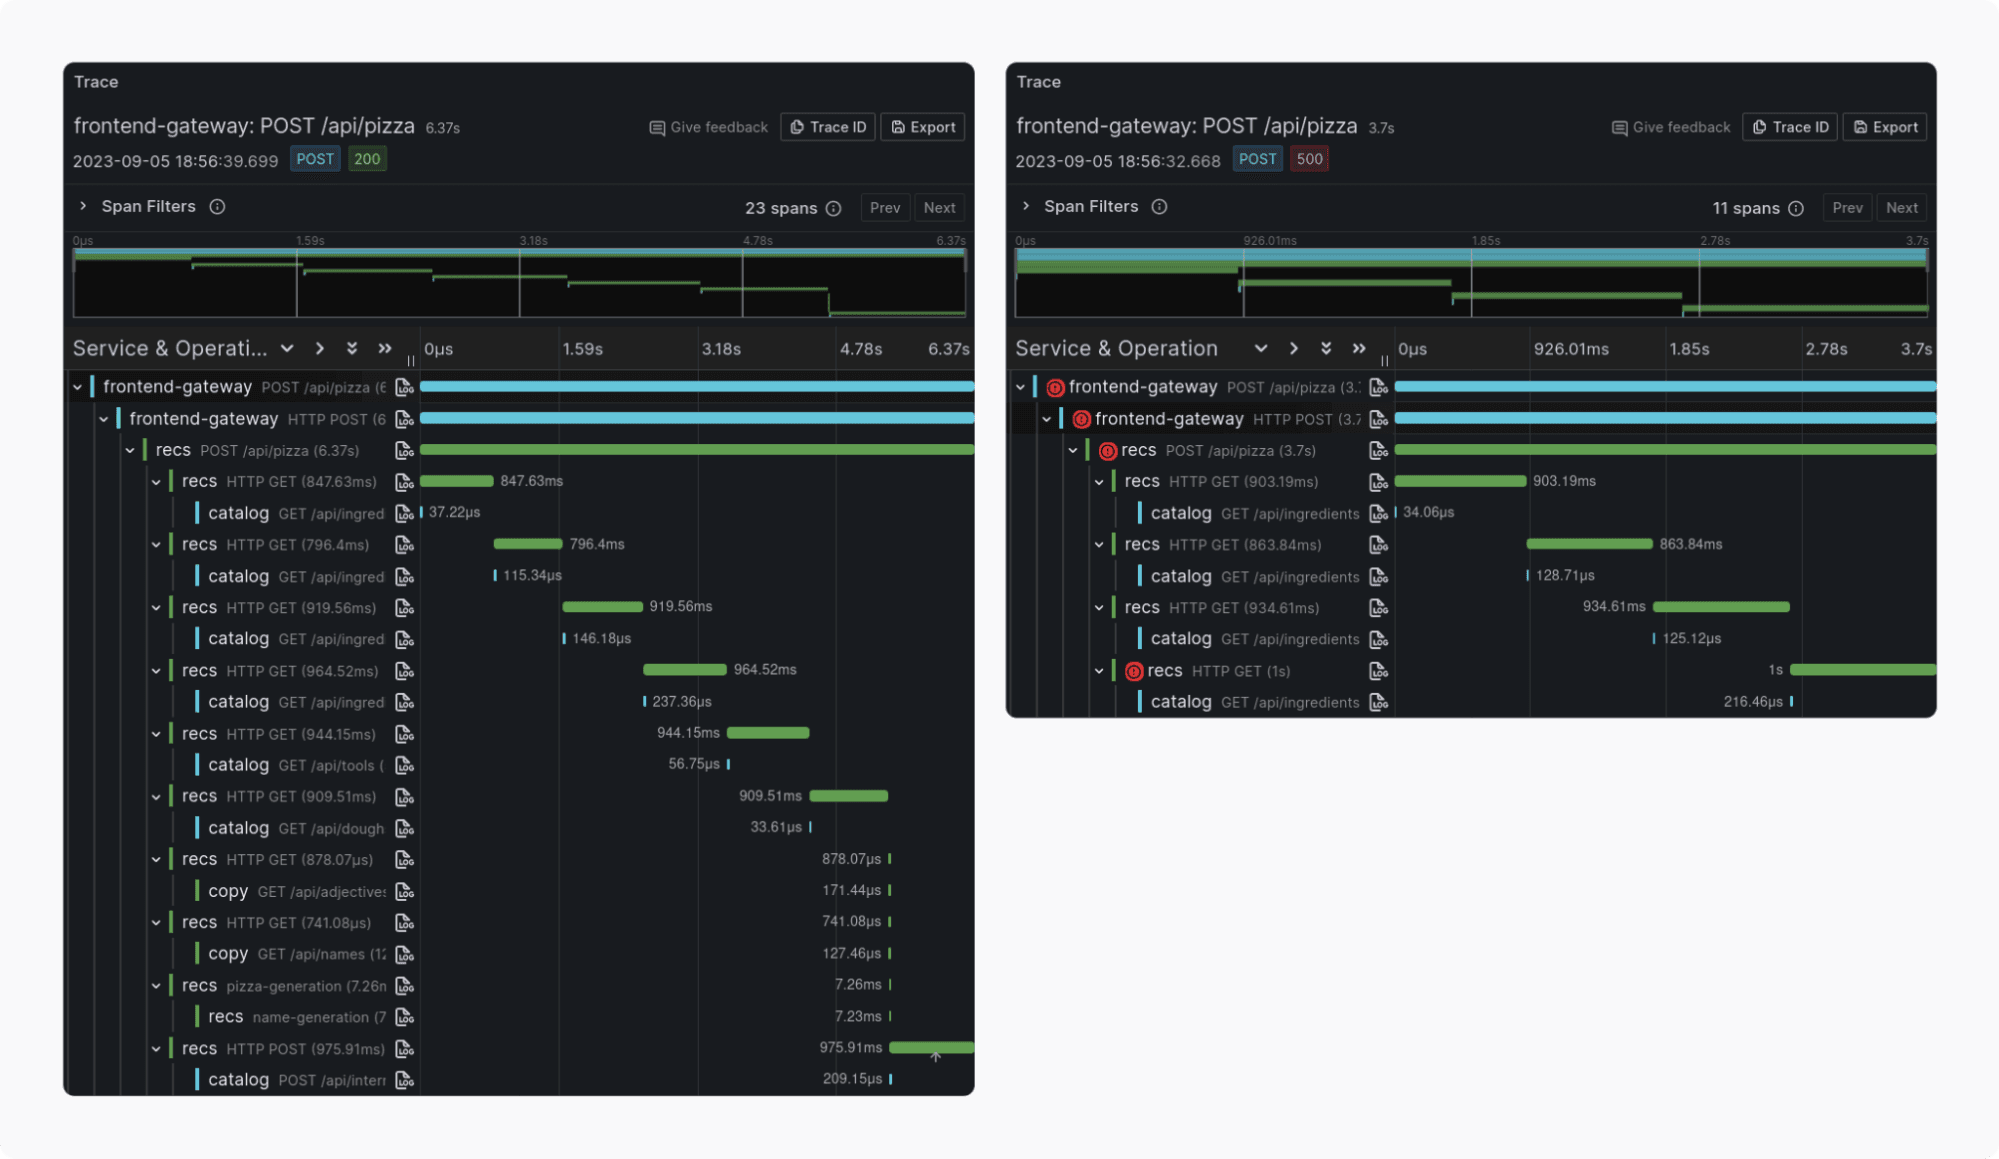
Task: Open logs icon for catalog GET /api/dough row
Action: pyautogui.click(x=404, y=828)
